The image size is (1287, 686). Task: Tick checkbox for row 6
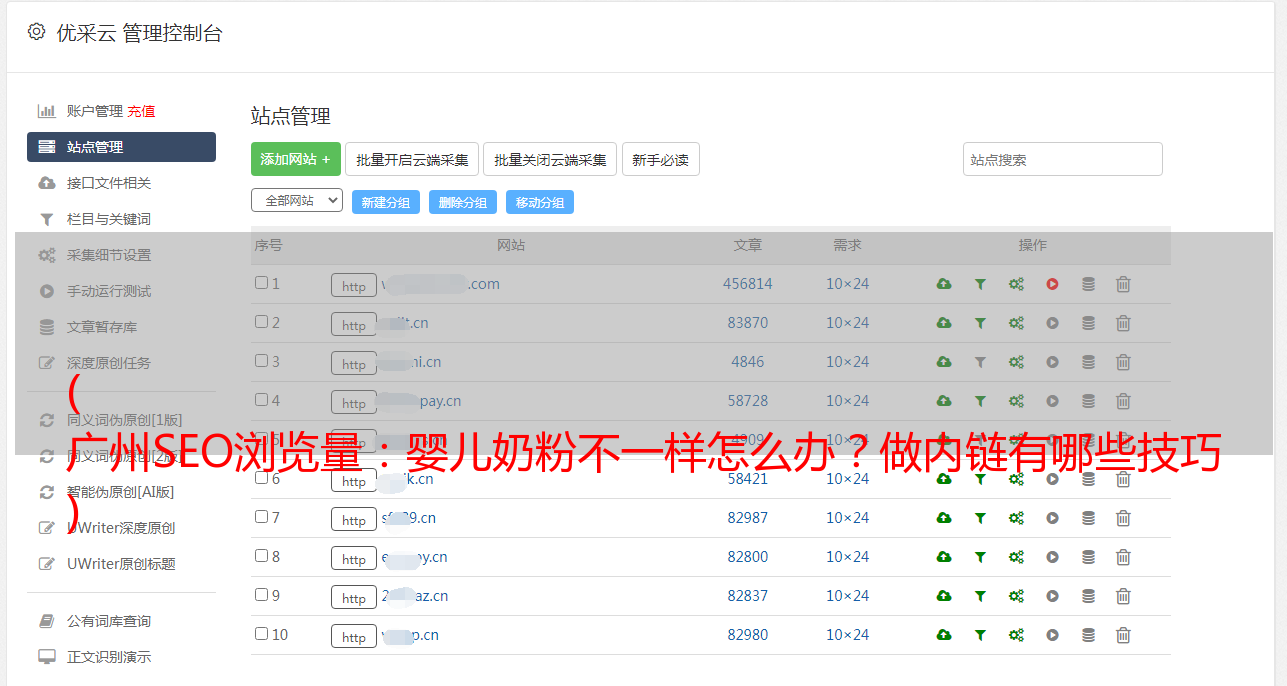(261, 478)
